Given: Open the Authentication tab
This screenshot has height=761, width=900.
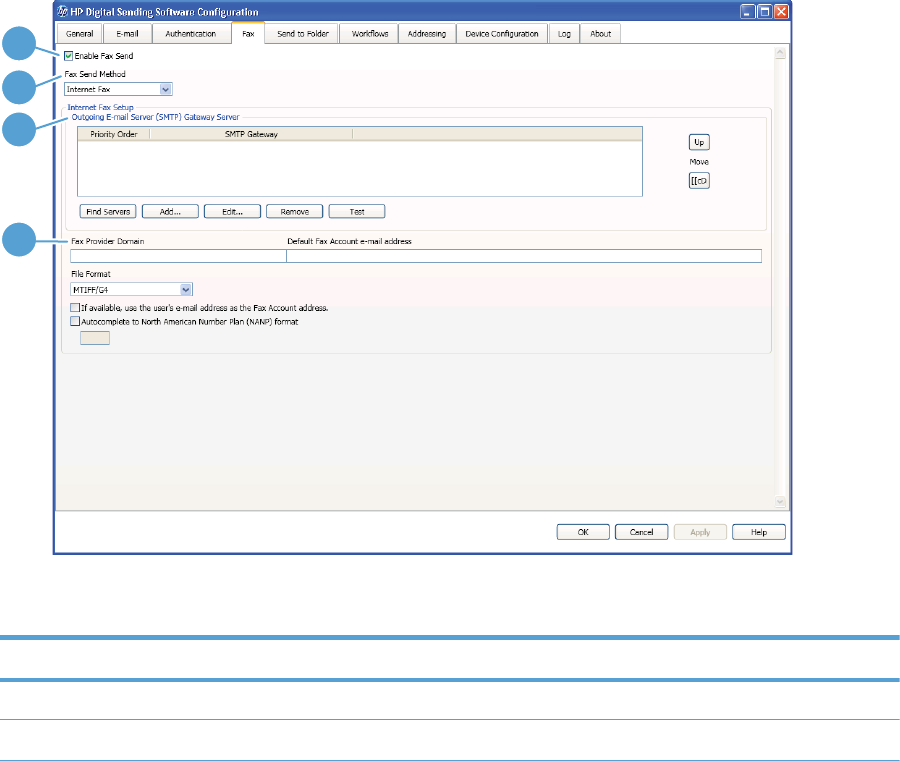Looking at the screenshot, I should (191, 34).
